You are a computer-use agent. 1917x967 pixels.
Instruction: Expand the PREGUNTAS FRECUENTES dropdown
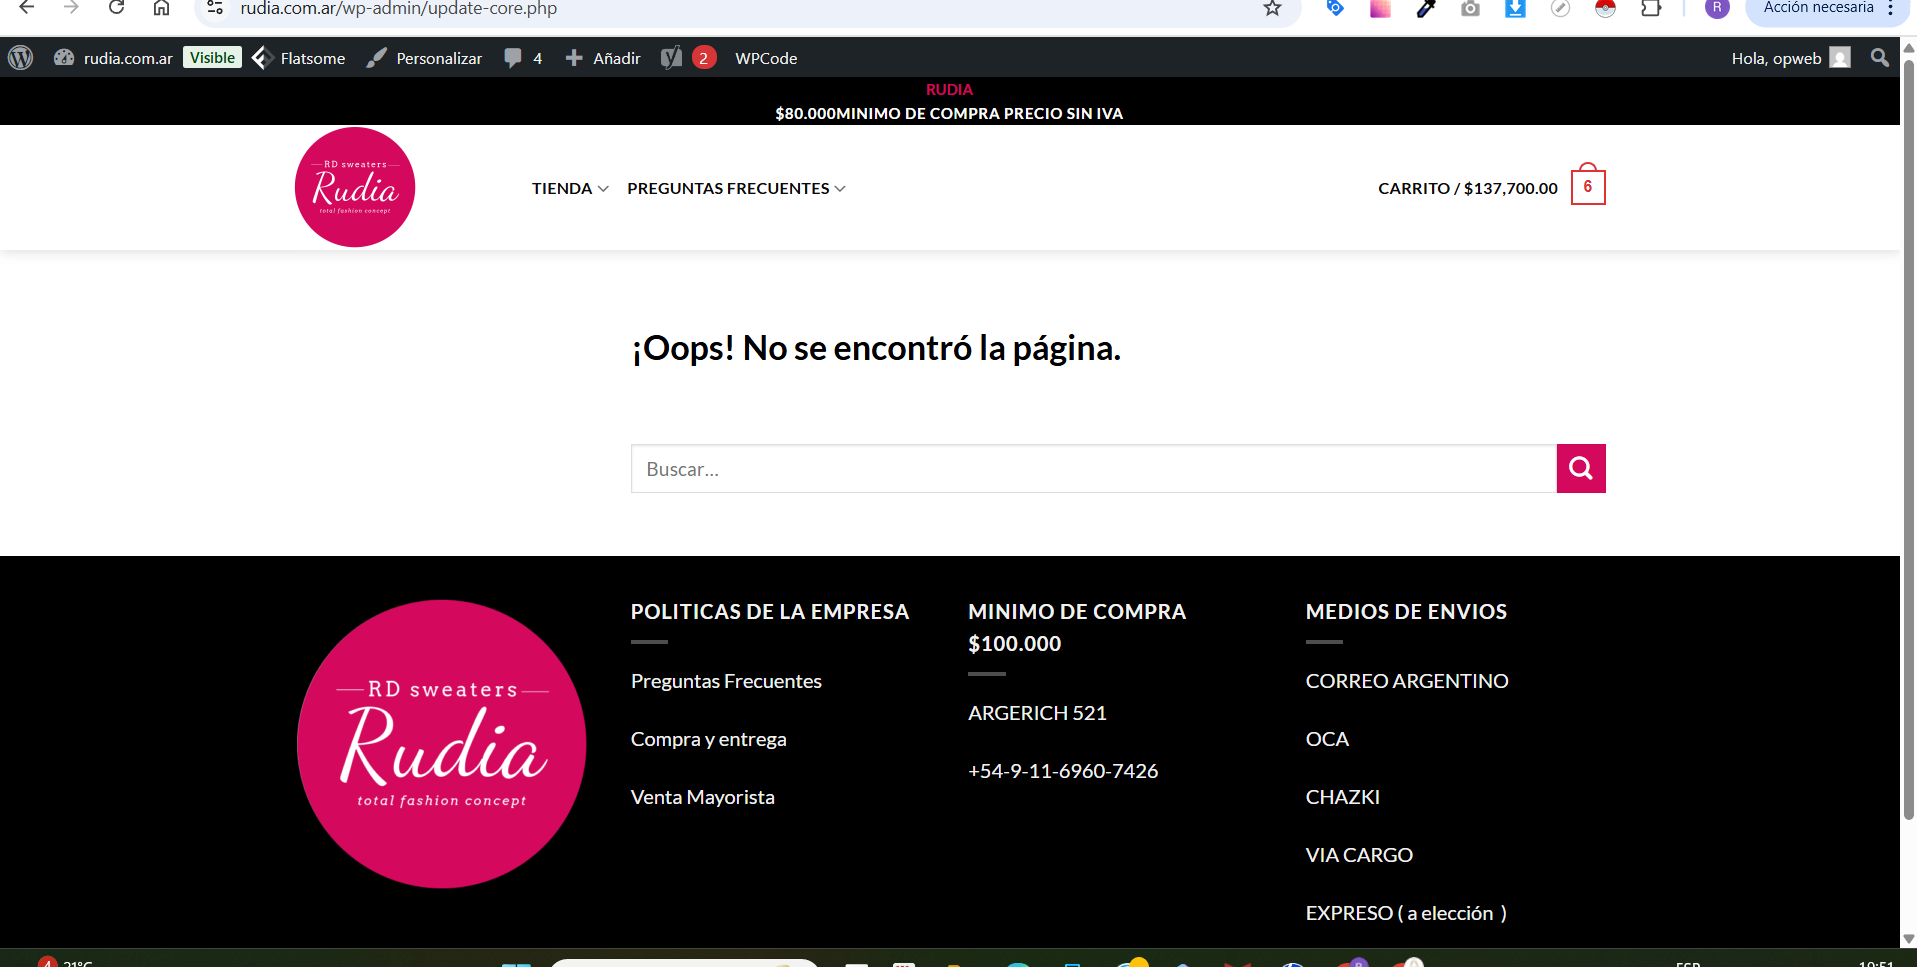(x=735, y=189)
